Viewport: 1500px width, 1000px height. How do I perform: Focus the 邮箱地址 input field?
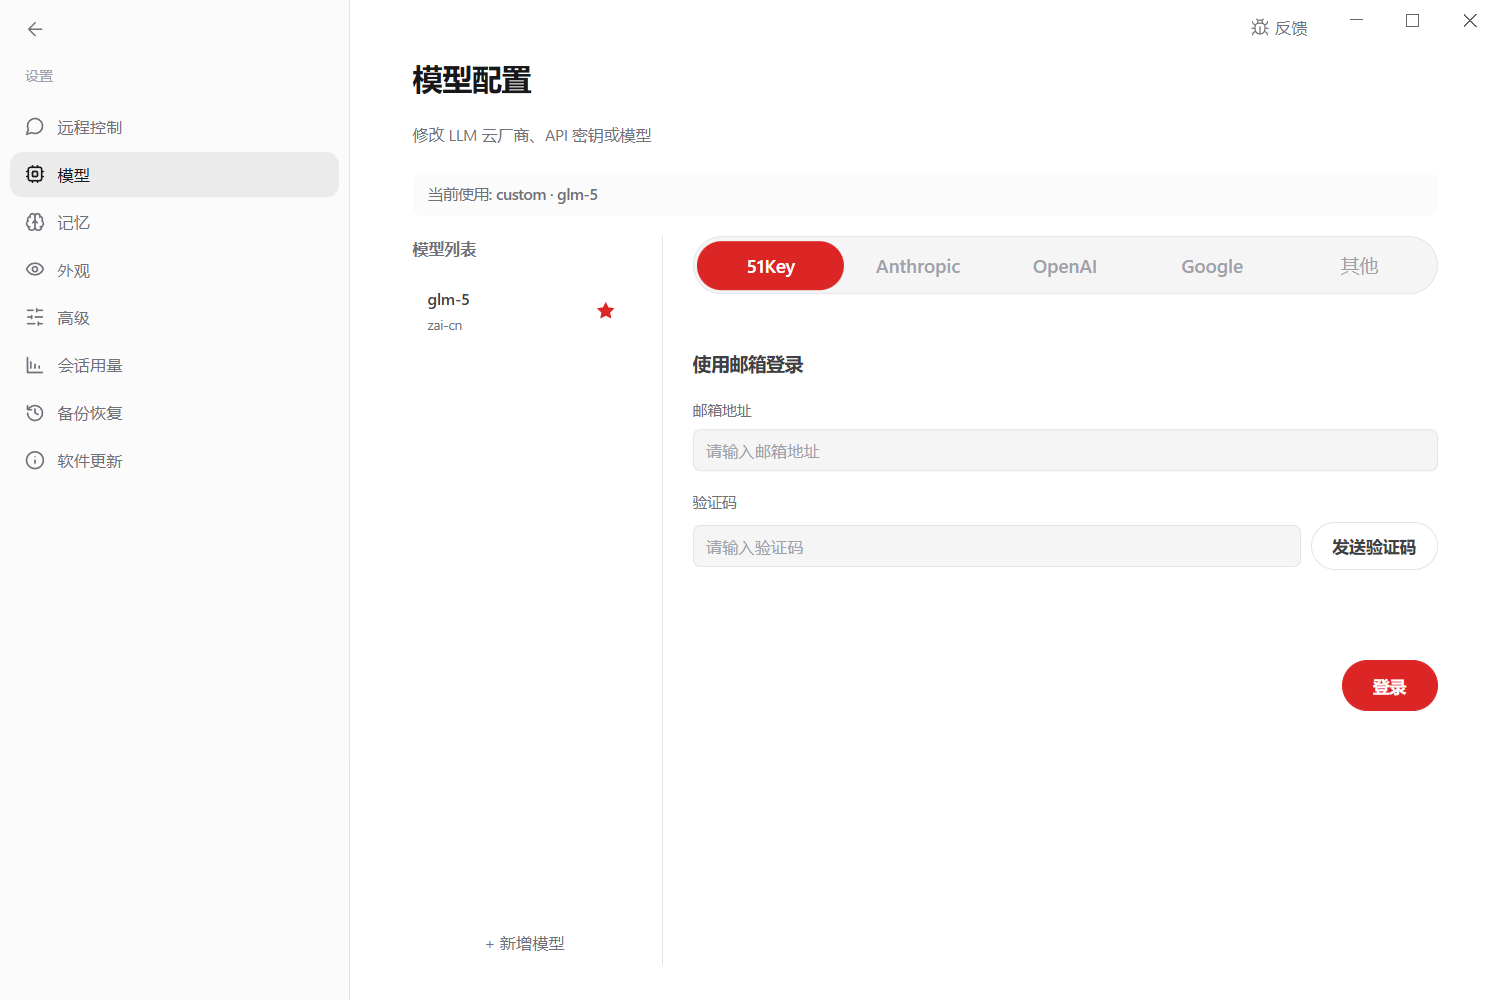pyautogui.click(x=1065, y=450)
